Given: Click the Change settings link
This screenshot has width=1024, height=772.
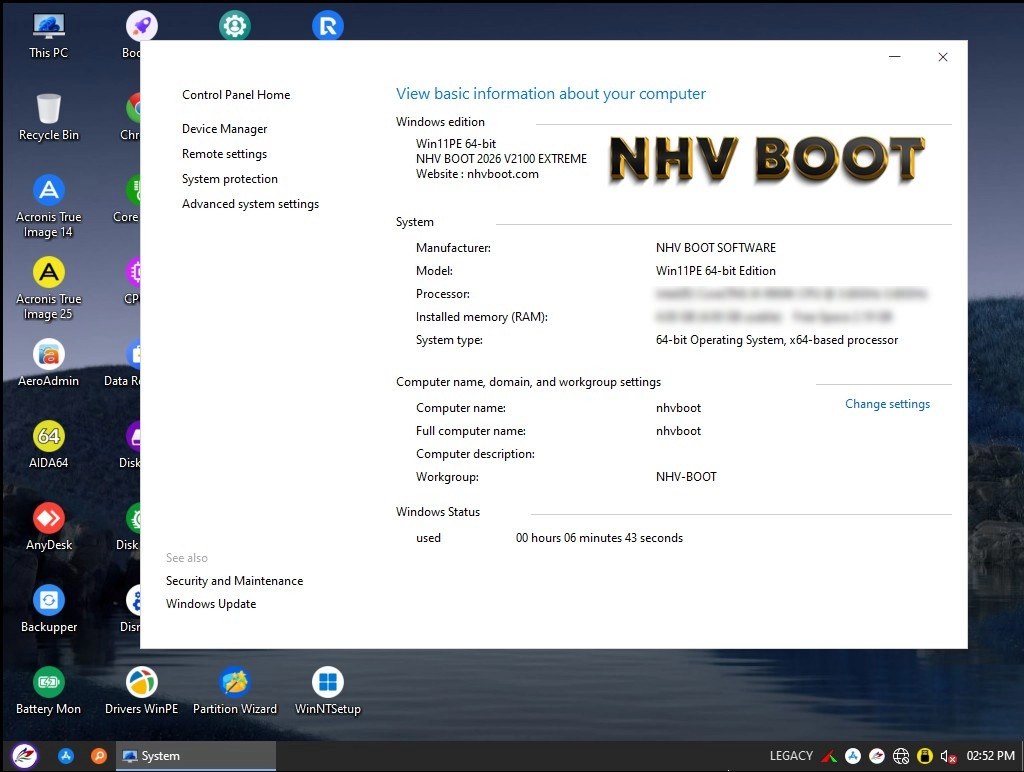Looking at the screenshot, I should click(x=887, y=404).
